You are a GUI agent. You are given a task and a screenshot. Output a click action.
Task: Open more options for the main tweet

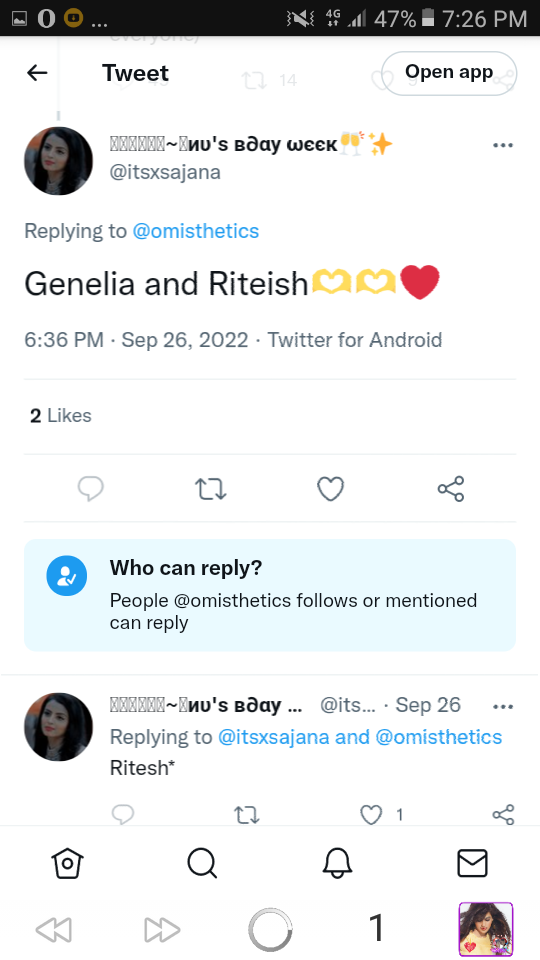point(503,146)
